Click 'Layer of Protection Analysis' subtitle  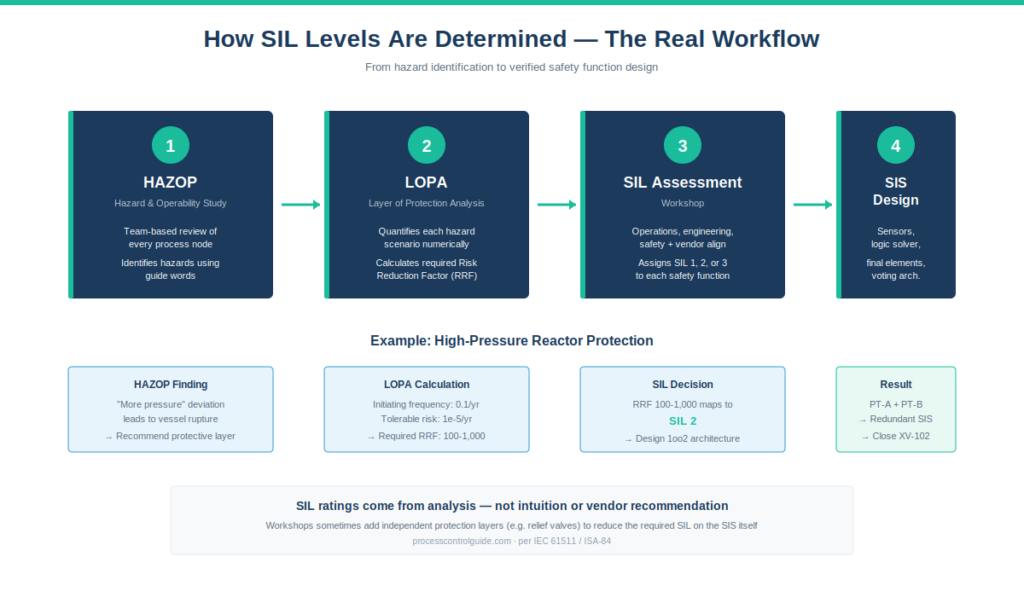[x=426, y=203]
